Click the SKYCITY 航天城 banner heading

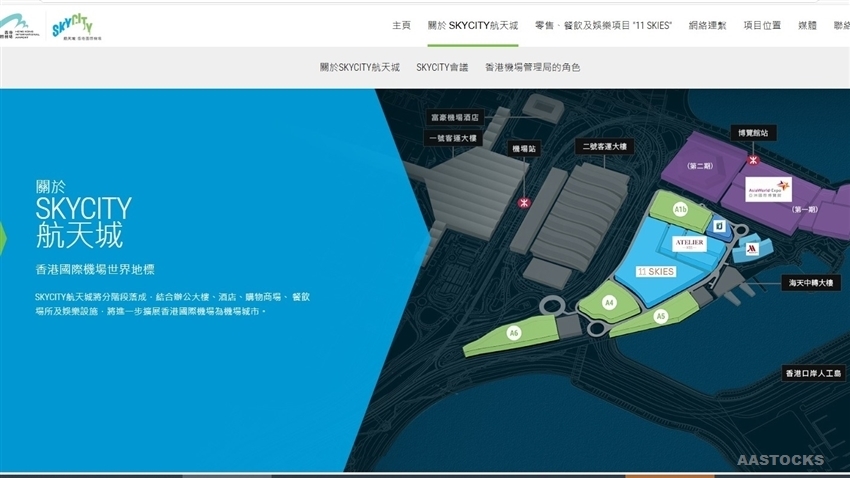tap(83, 215)
